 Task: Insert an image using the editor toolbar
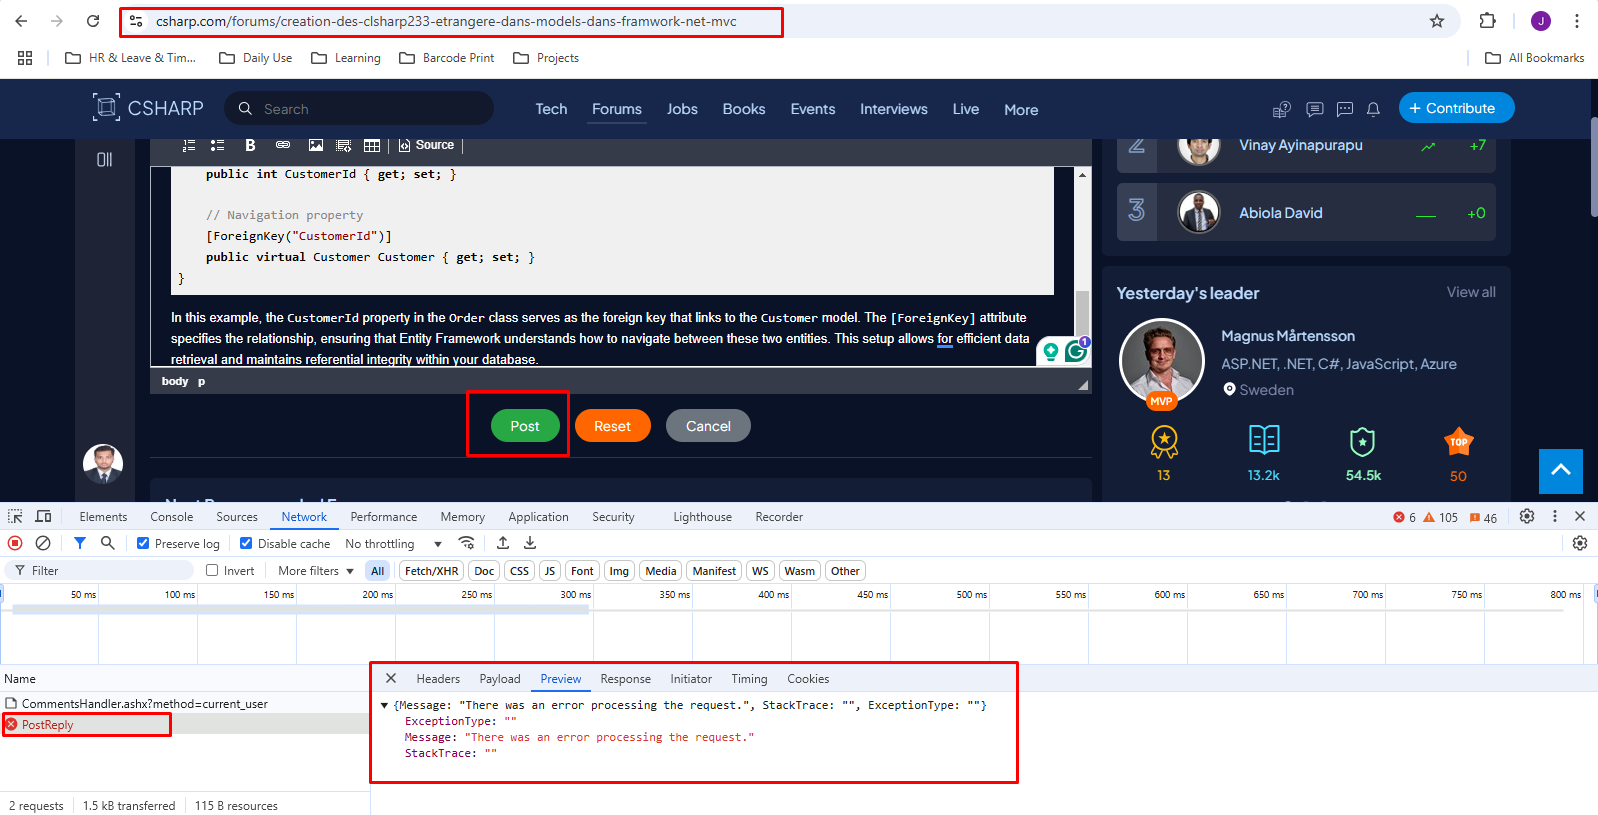point(316,145)
